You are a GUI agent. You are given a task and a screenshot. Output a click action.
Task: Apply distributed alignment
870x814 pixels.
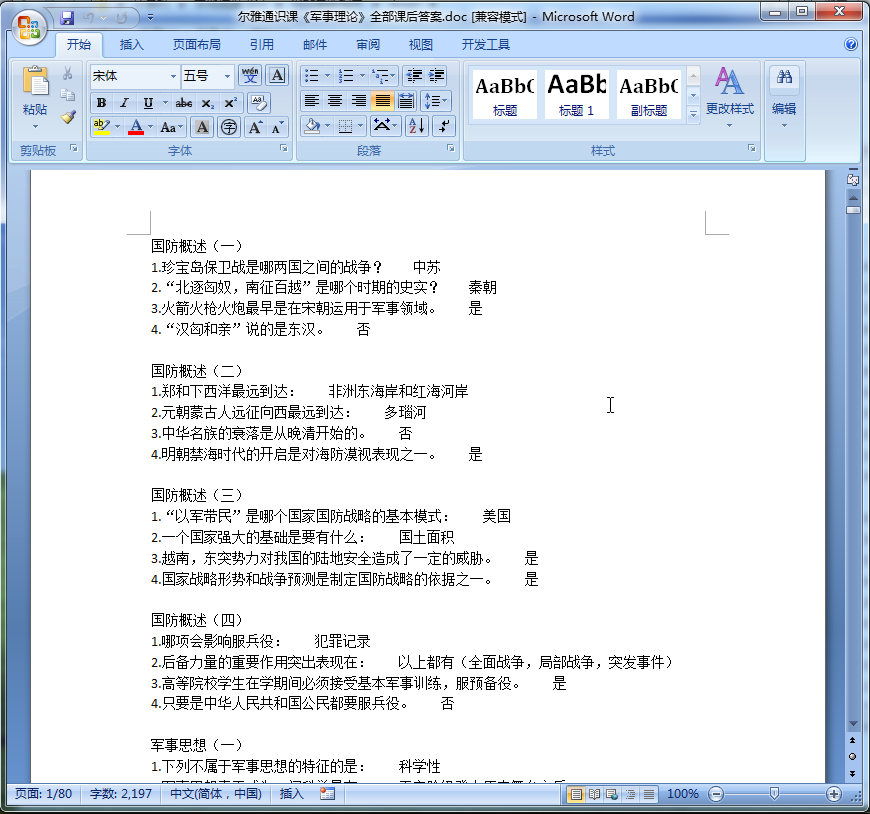point(406,101)
